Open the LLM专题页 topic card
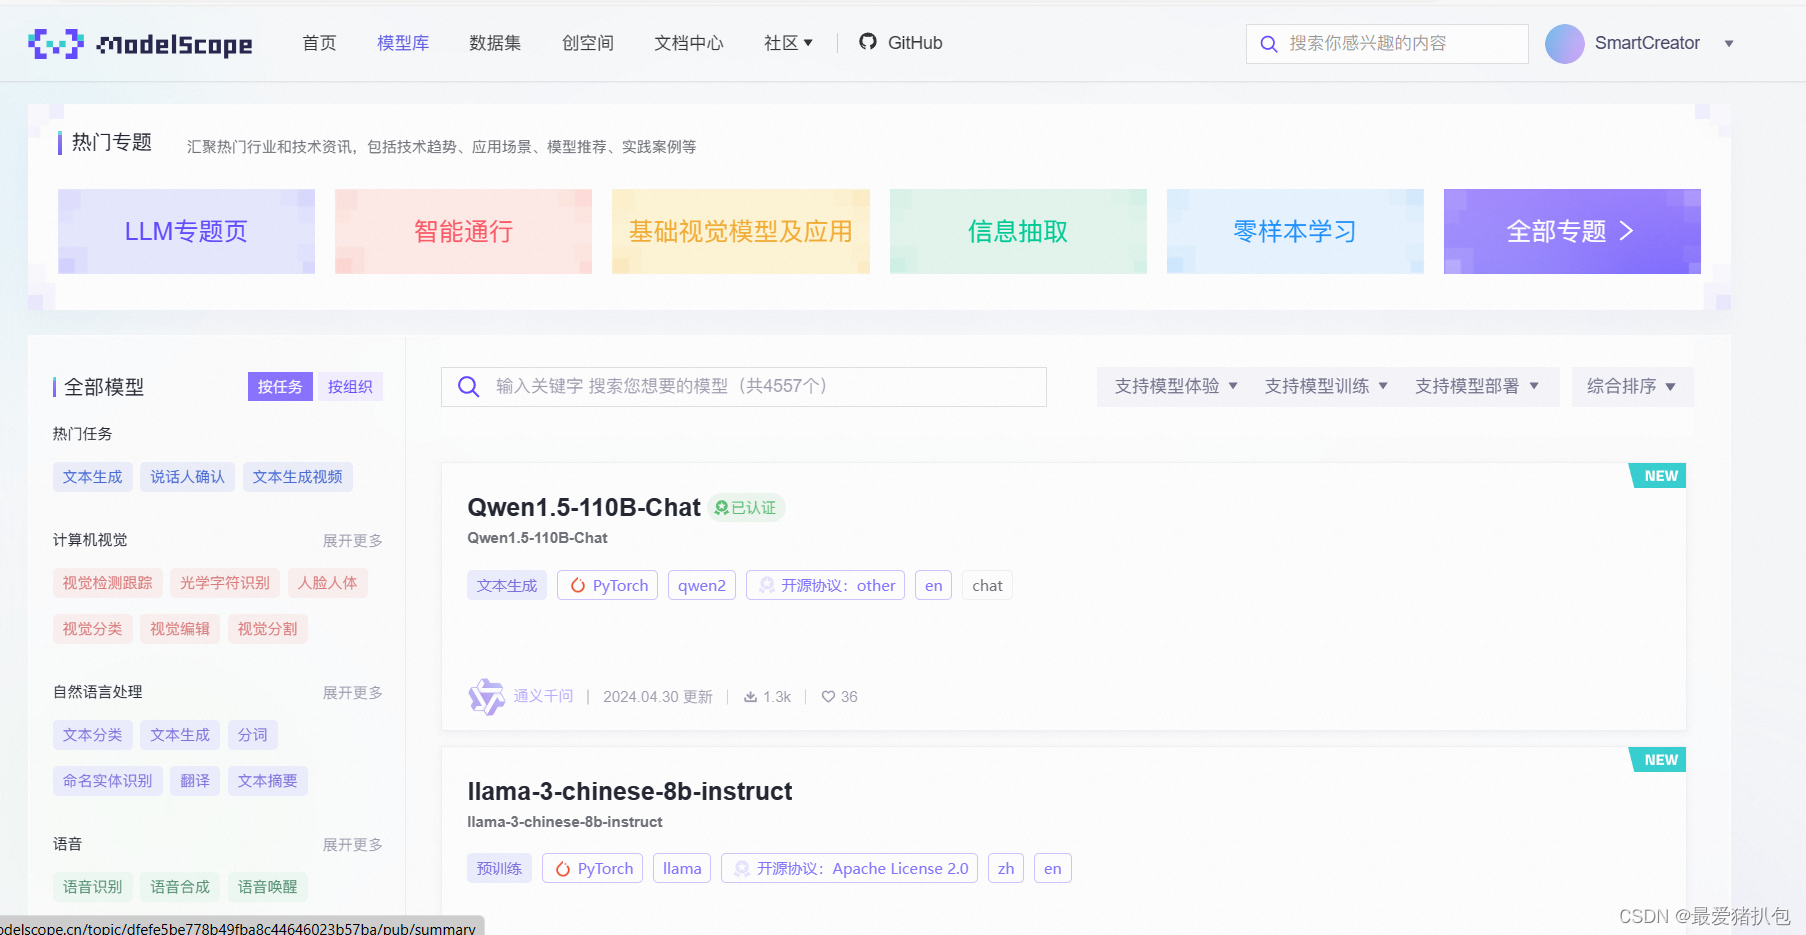The height and width of the screenshot is (935, 1806). click(186, 231)
